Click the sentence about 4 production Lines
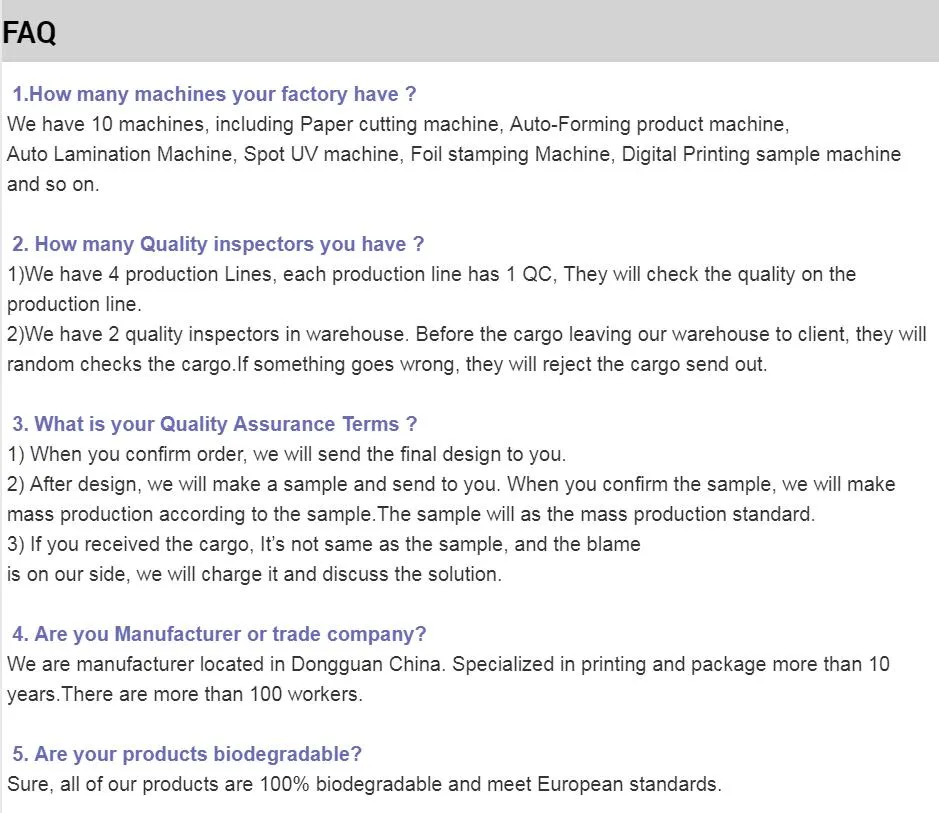 coord(431,274)
